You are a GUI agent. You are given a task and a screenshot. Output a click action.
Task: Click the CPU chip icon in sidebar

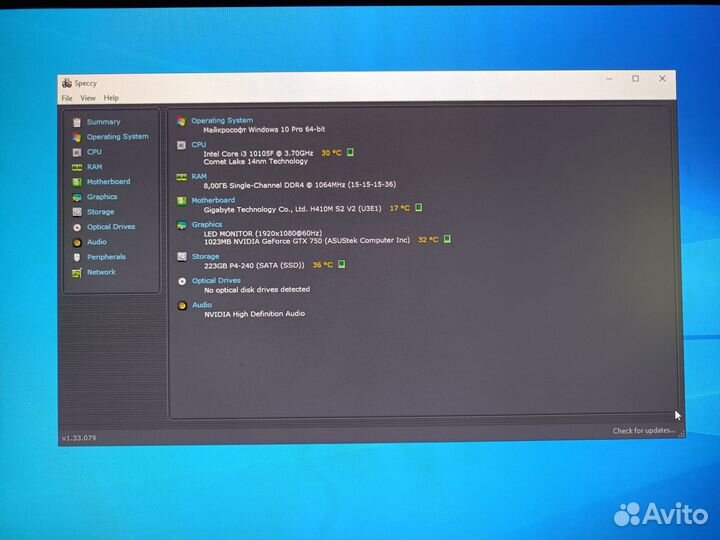(x=77, y=152)
